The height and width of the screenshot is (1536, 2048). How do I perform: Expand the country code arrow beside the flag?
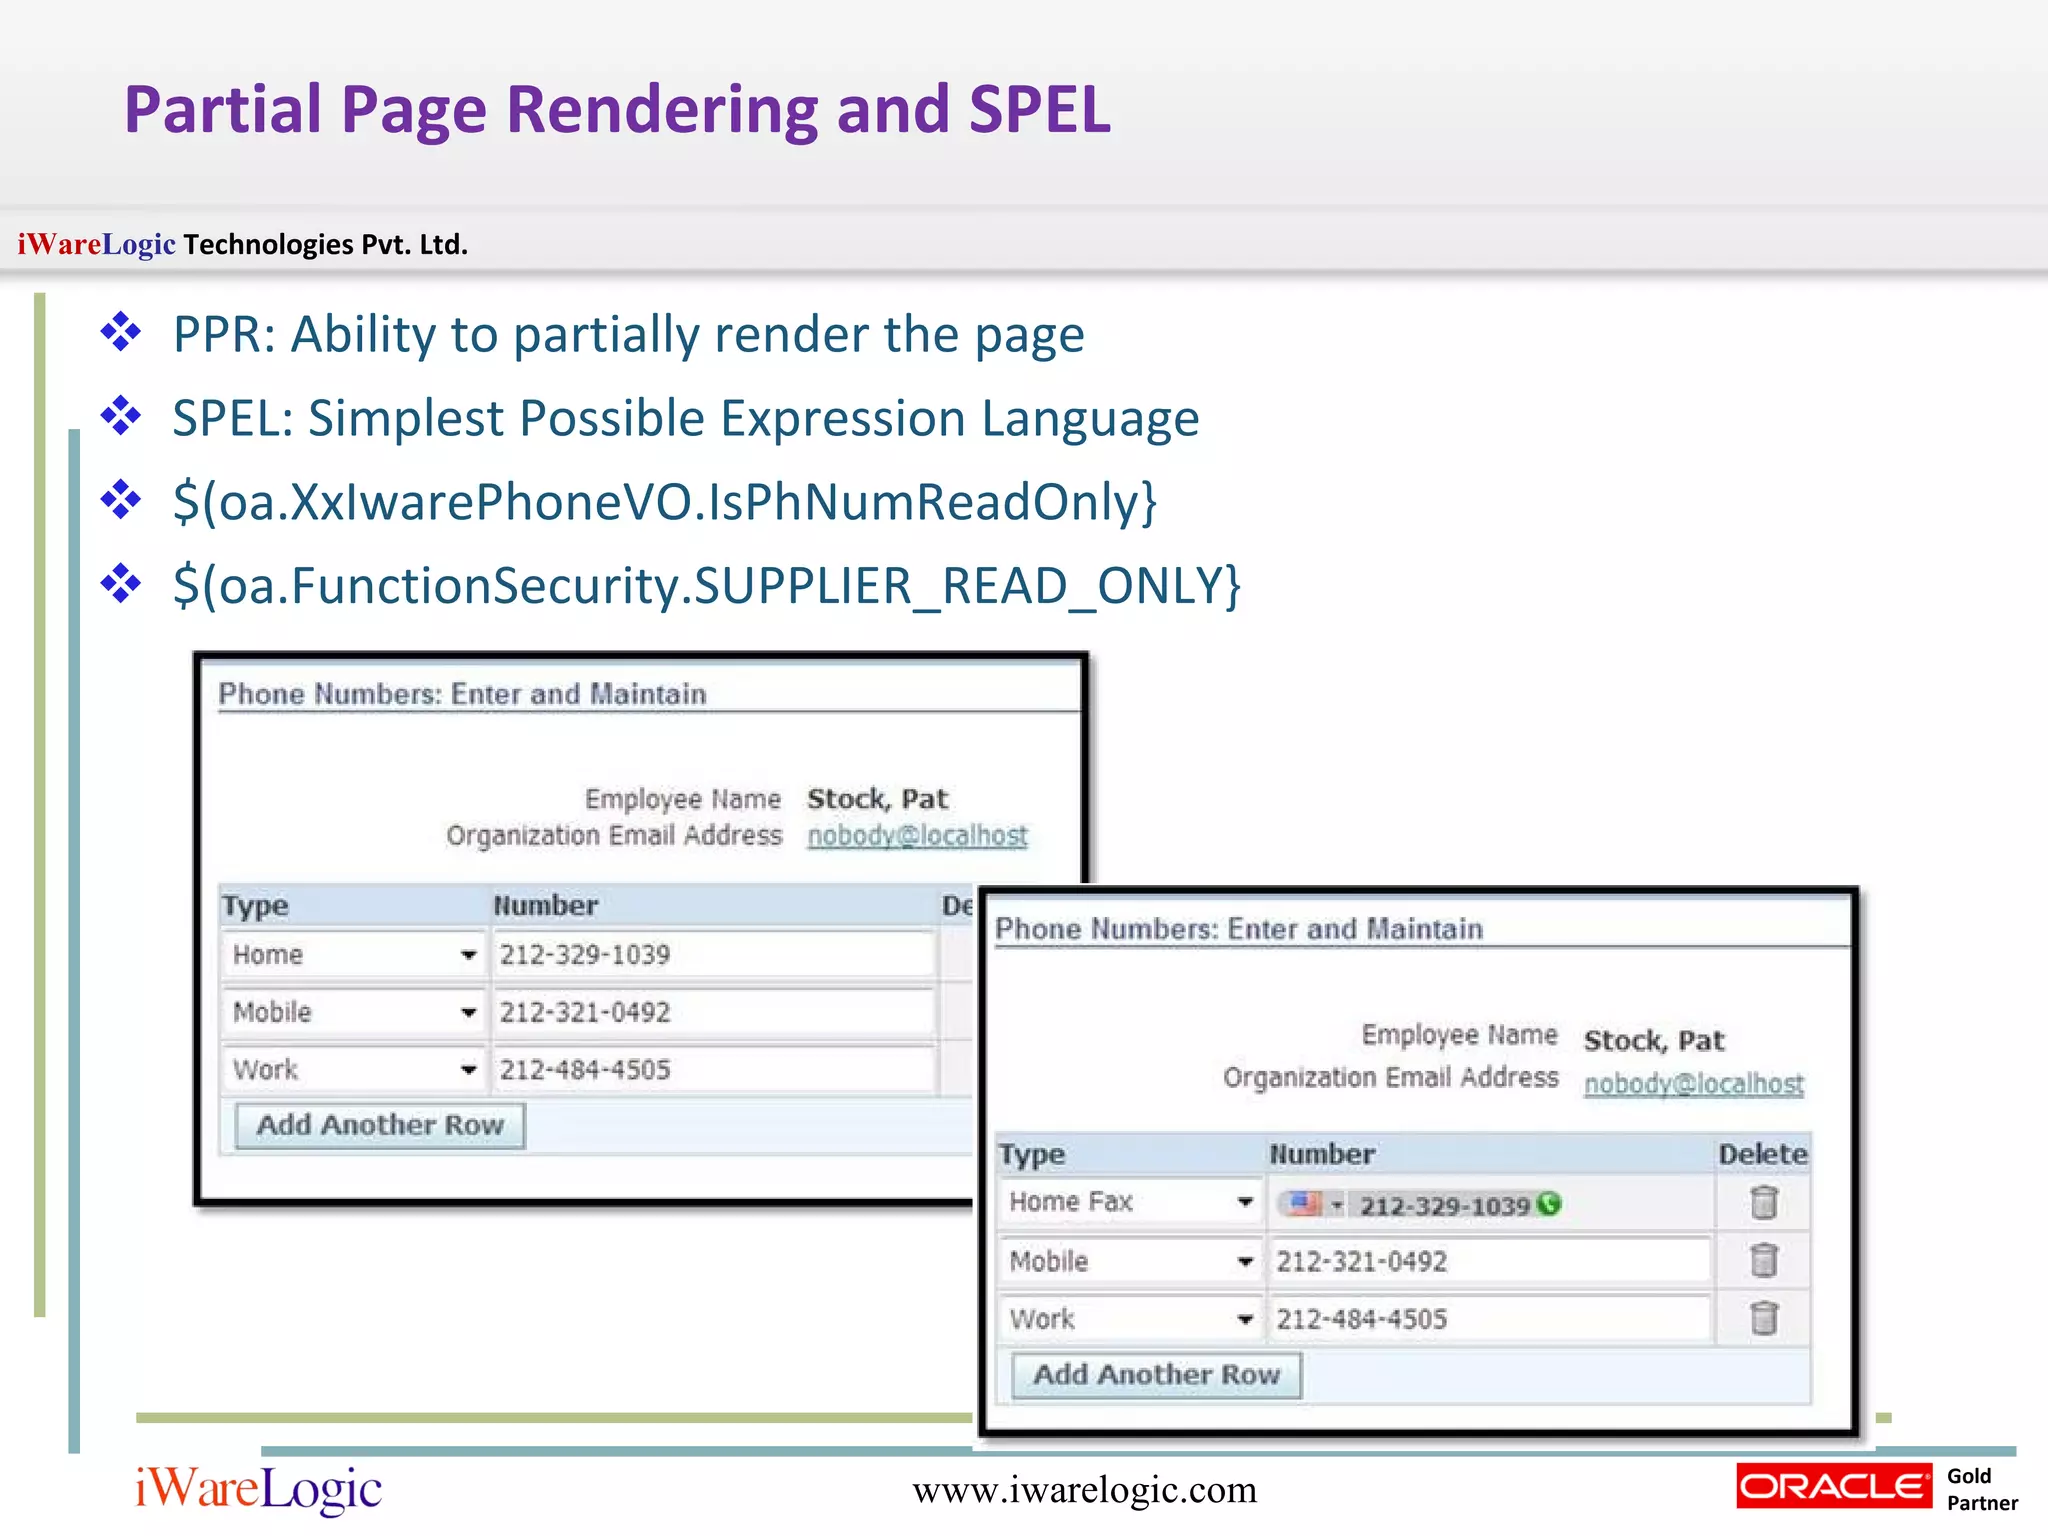click(x=1337, y=1206)
